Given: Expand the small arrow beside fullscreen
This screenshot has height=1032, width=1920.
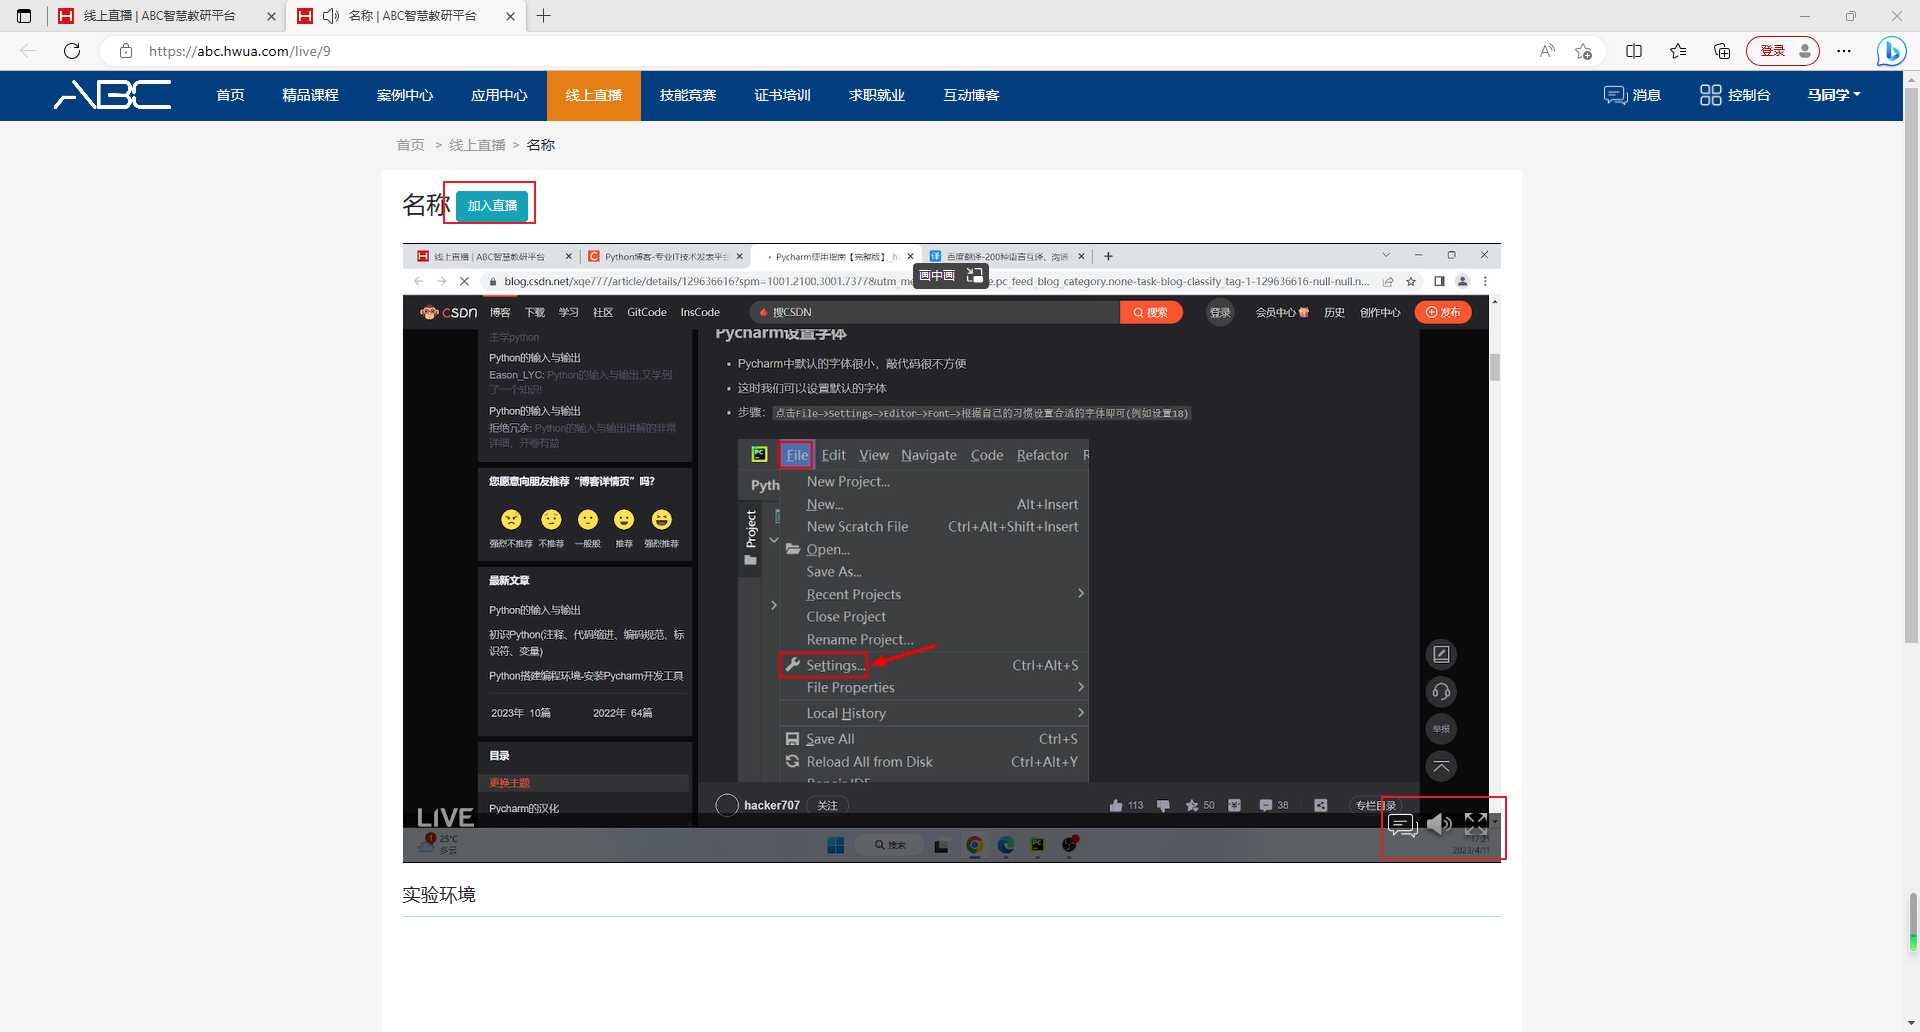Looking at the screenshot, I should click(x=1495, y=821).
